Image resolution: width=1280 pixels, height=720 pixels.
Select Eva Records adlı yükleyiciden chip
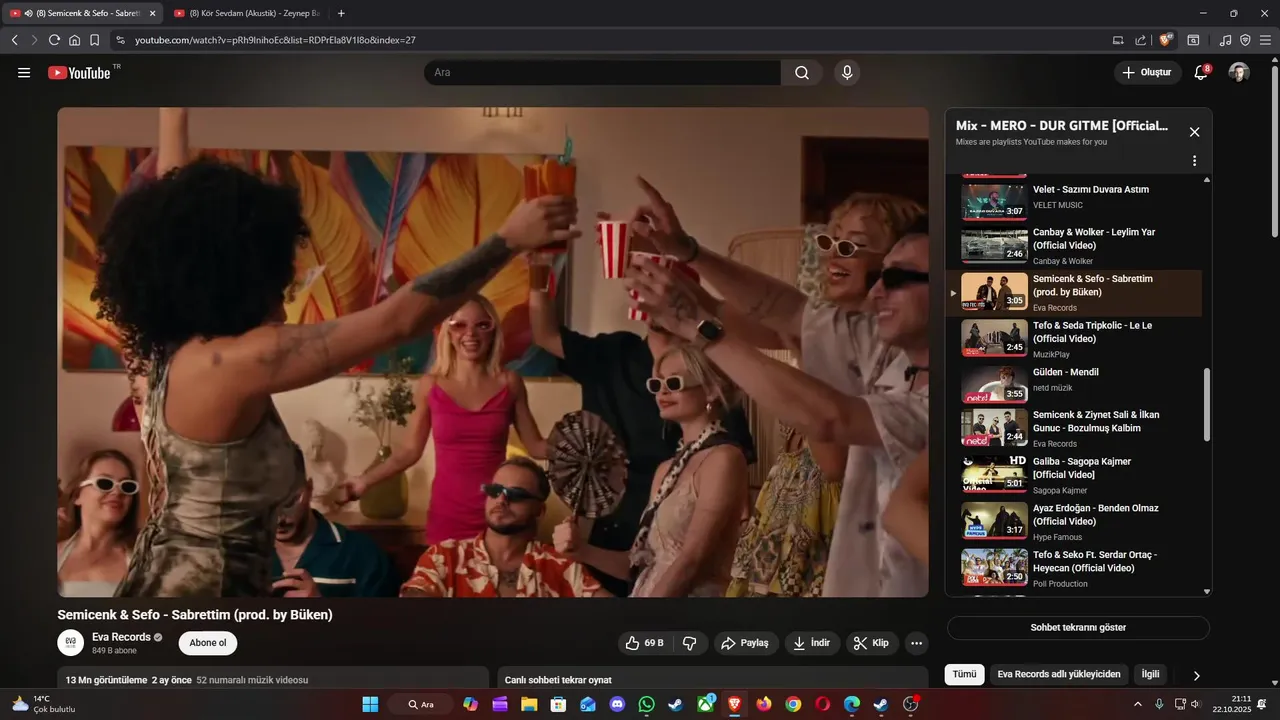click(1059, 674)
